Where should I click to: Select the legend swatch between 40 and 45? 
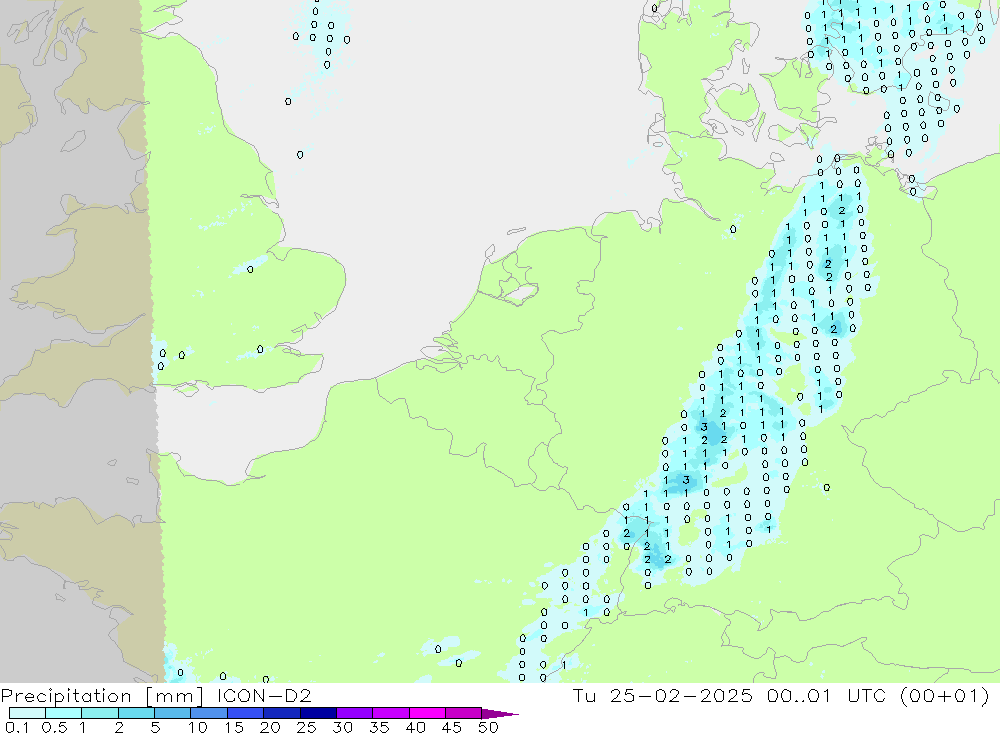click(x=427, y=713)
